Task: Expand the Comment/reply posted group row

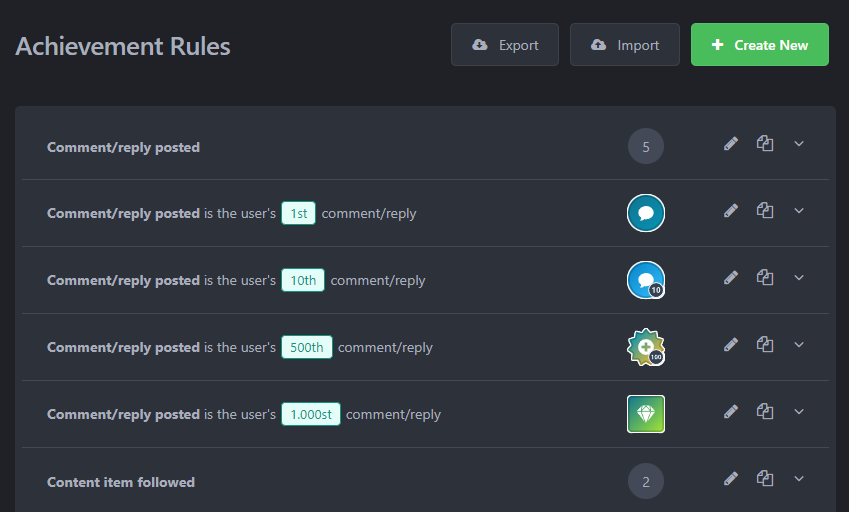Action: (x=799, y=144)
